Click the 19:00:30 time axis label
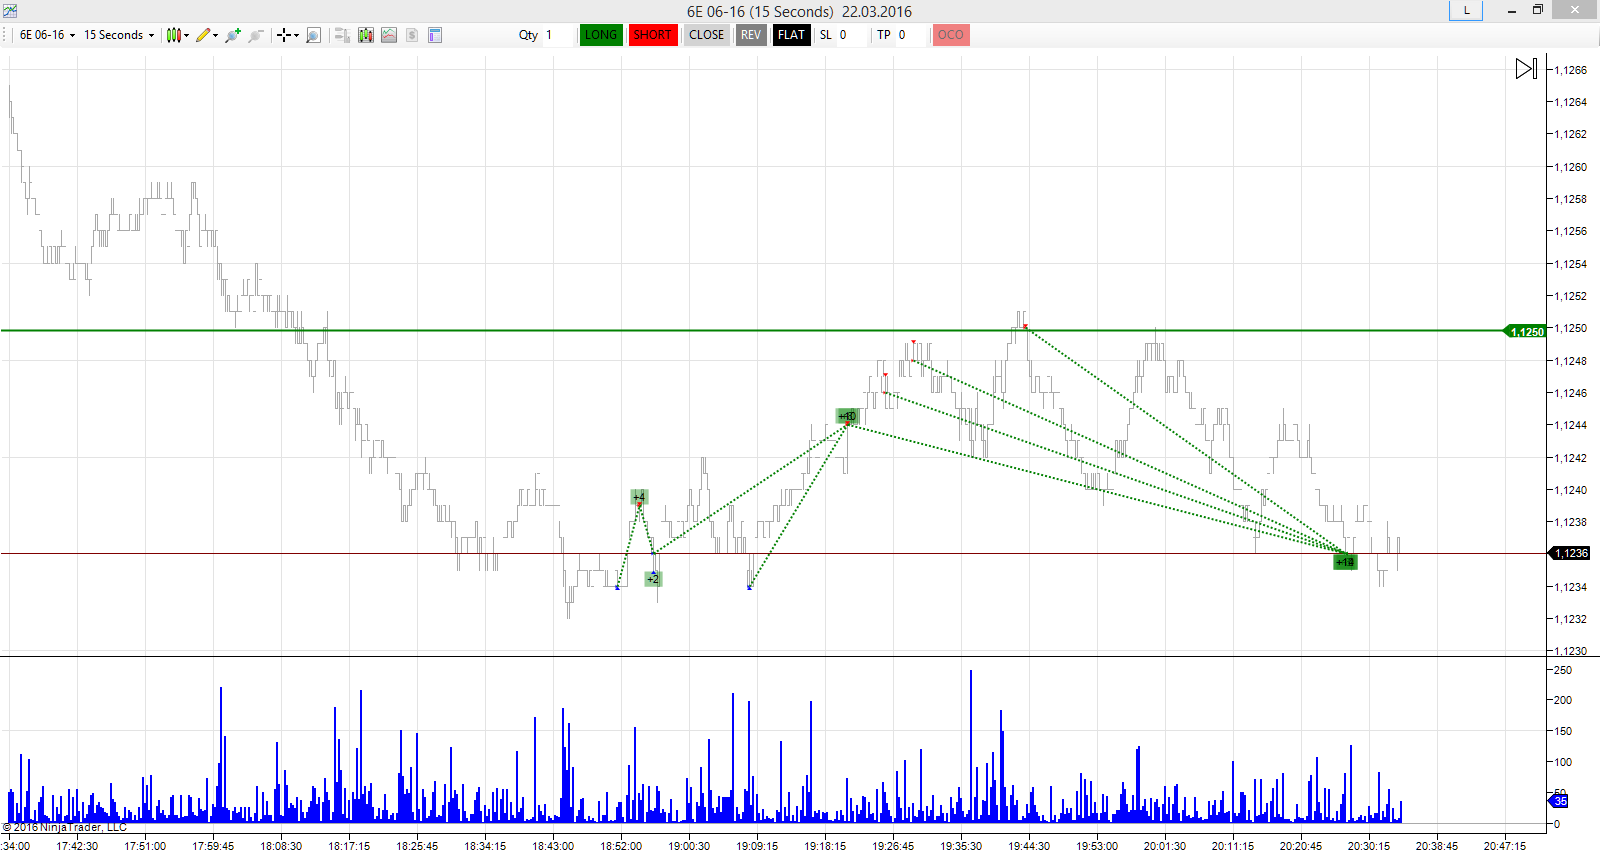The height and width of the screenshot is (860, 1600). 689,846
